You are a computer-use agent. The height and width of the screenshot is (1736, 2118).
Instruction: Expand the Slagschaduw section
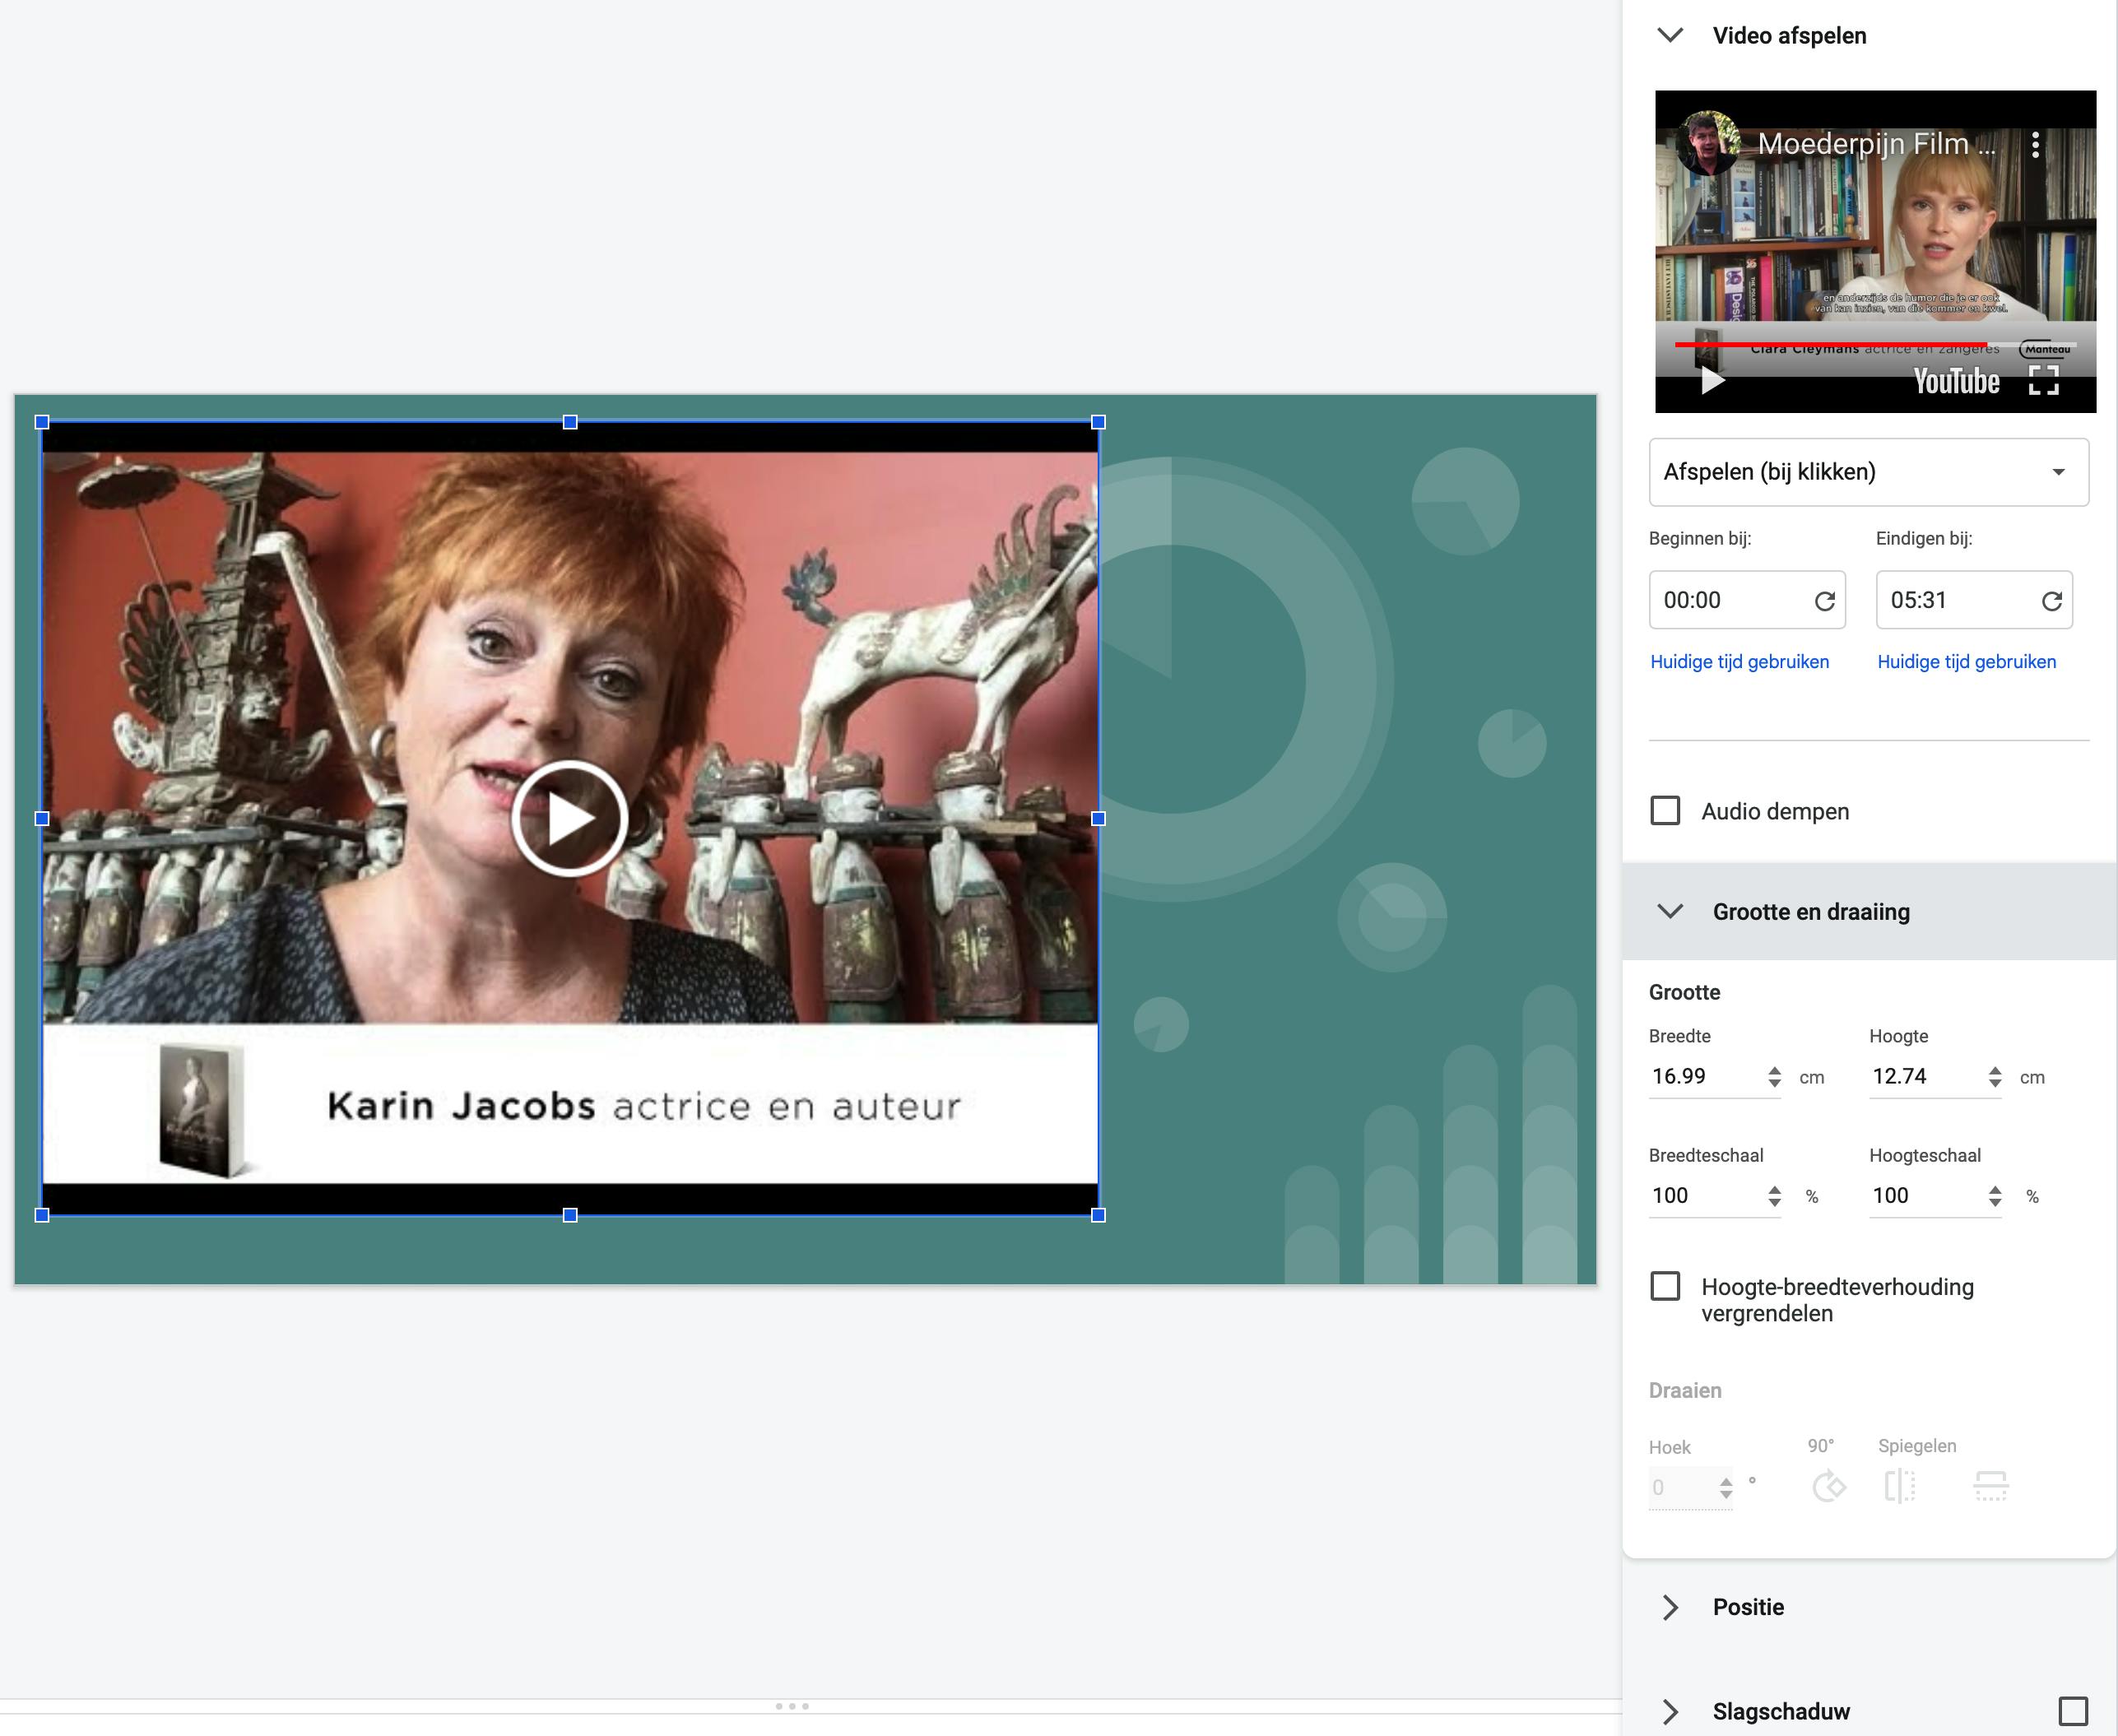(1670, 1711)
